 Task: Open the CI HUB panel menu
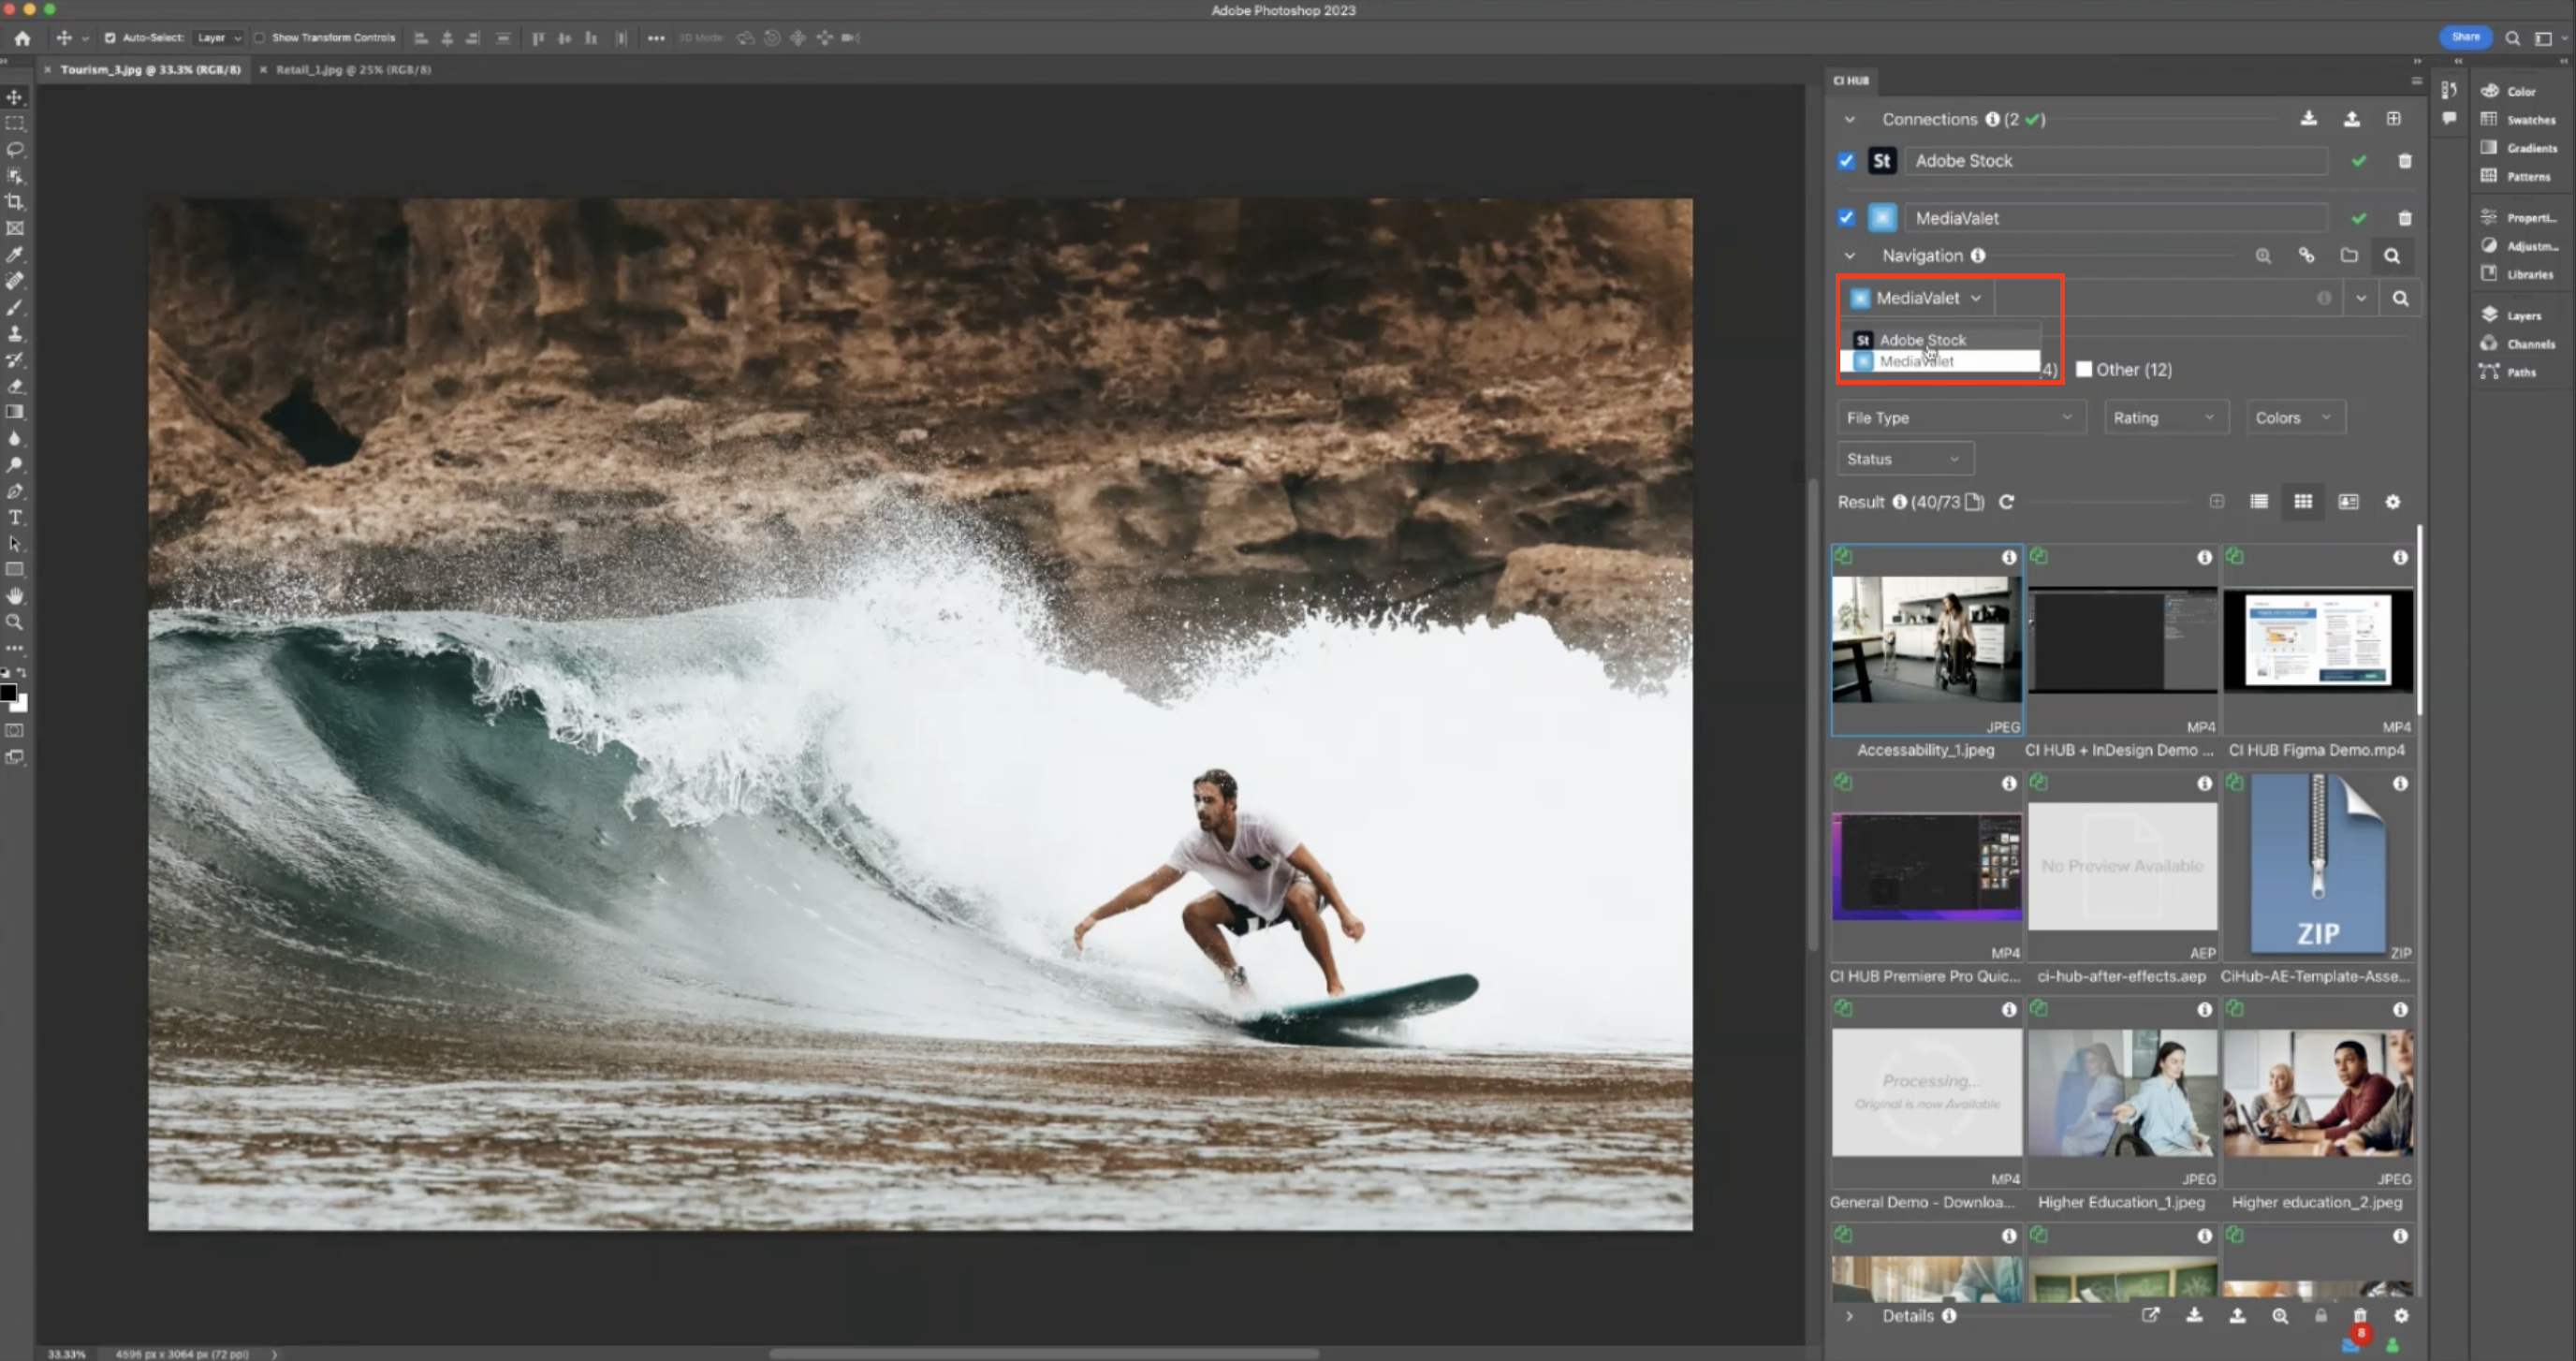tap(2416, 81)
